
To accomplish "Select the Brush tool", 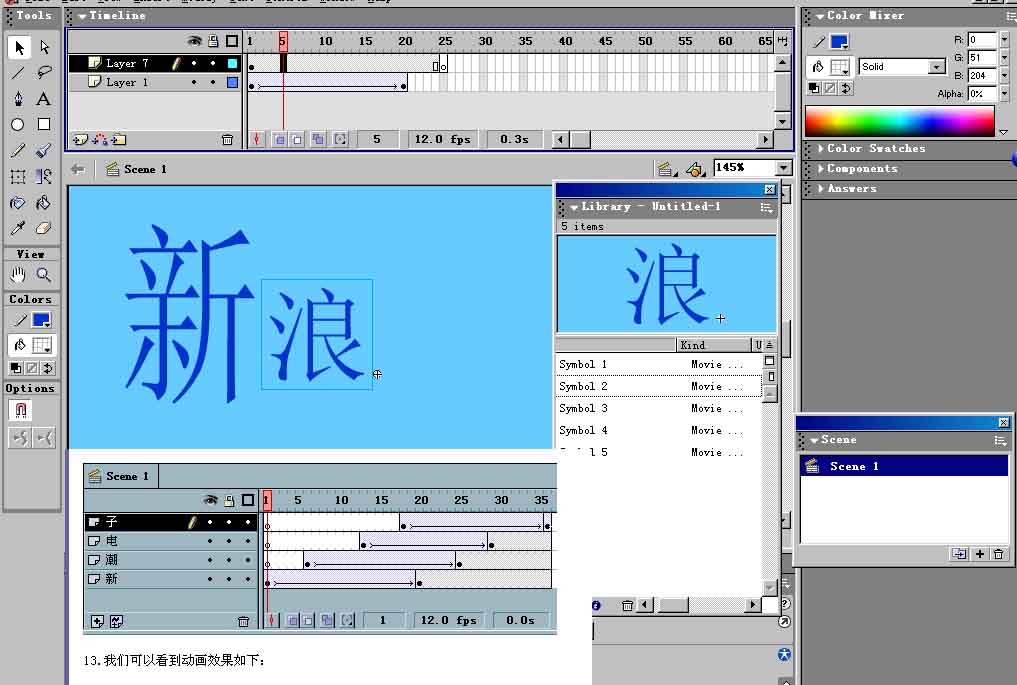I will (44, 150).
